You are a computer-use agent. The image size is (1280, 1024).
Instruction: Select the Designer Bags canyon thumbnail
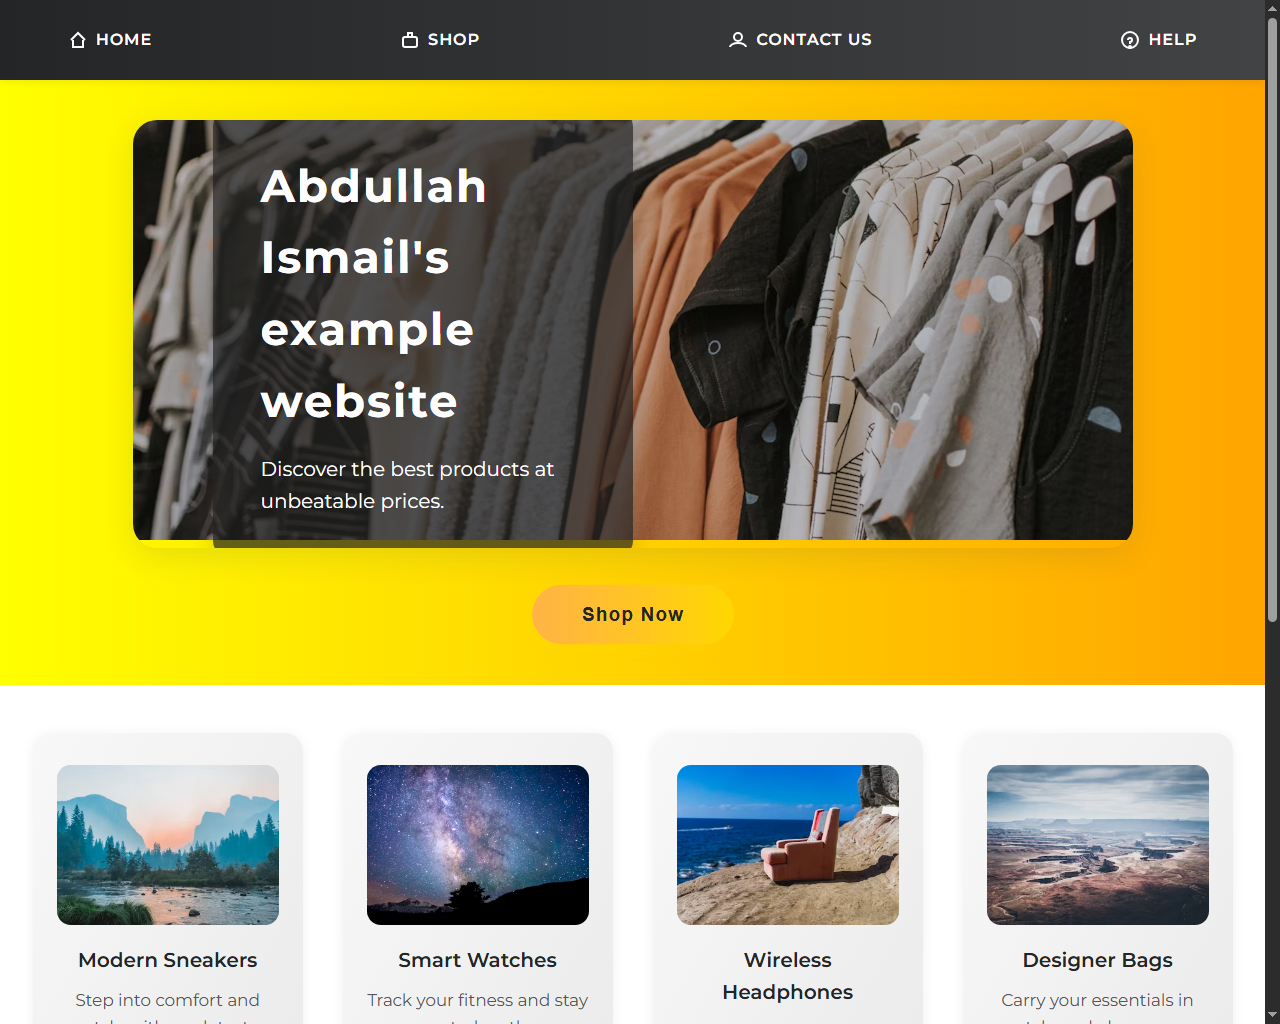click(1098, 845)
